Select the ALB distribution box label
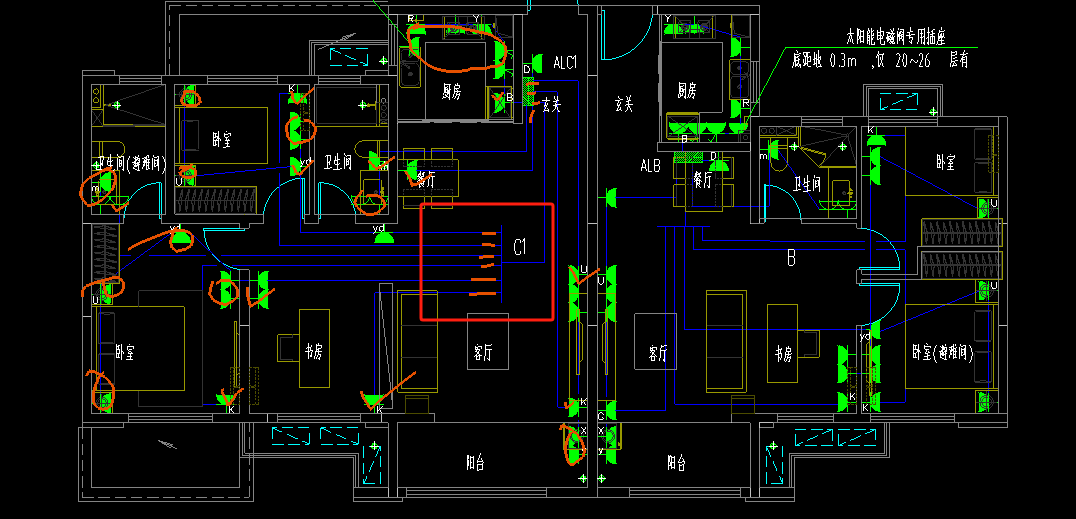 [x=651, y=165]
